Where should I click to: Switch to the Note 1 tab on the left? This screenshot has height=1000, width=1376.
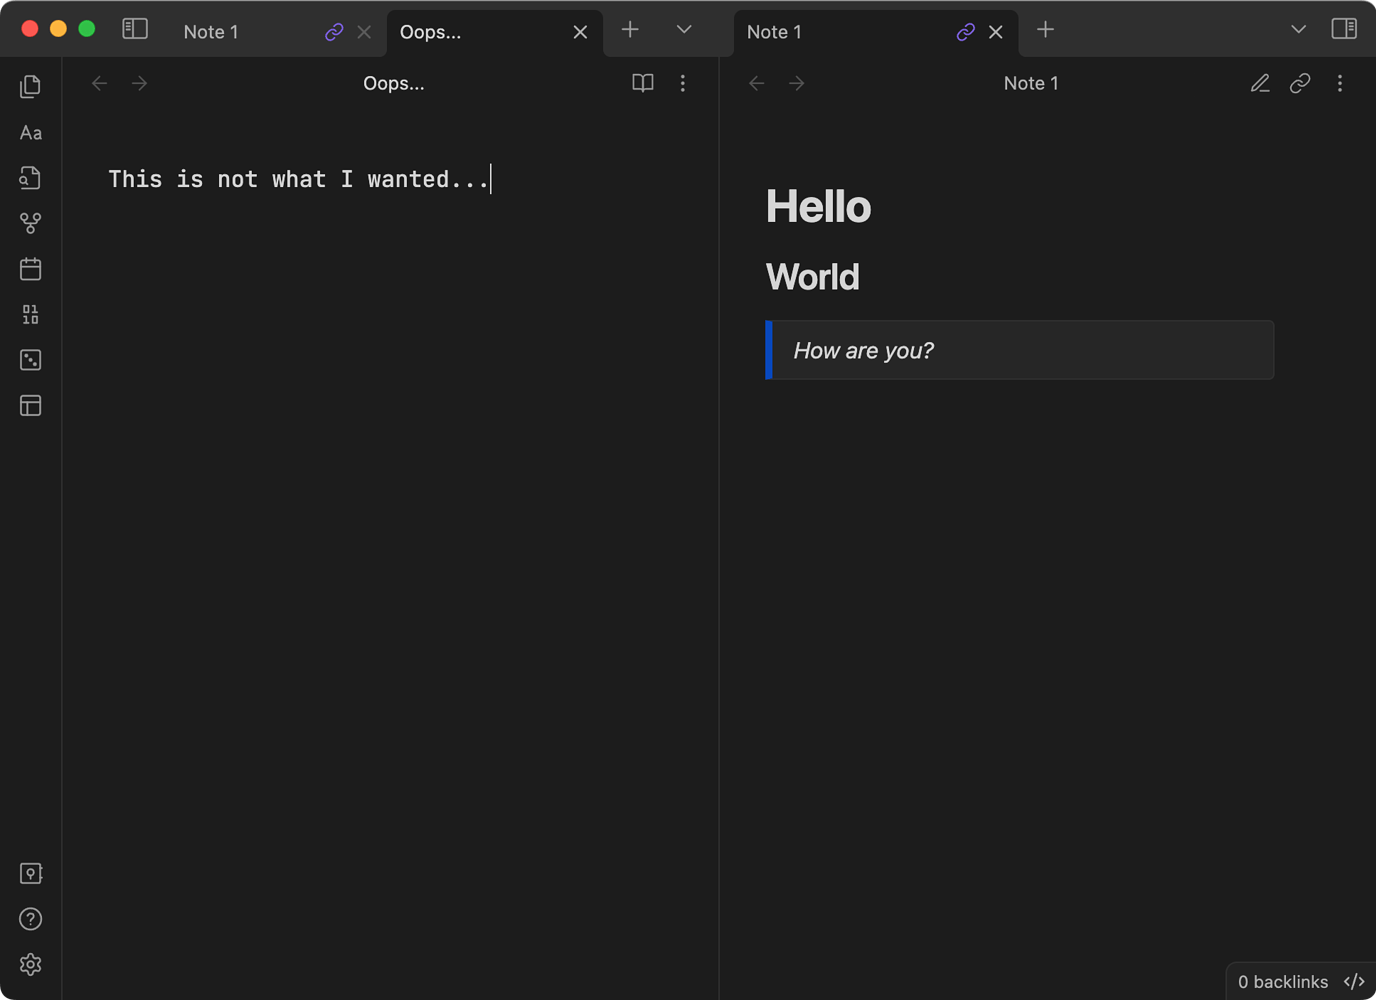[x=211, y=31]
